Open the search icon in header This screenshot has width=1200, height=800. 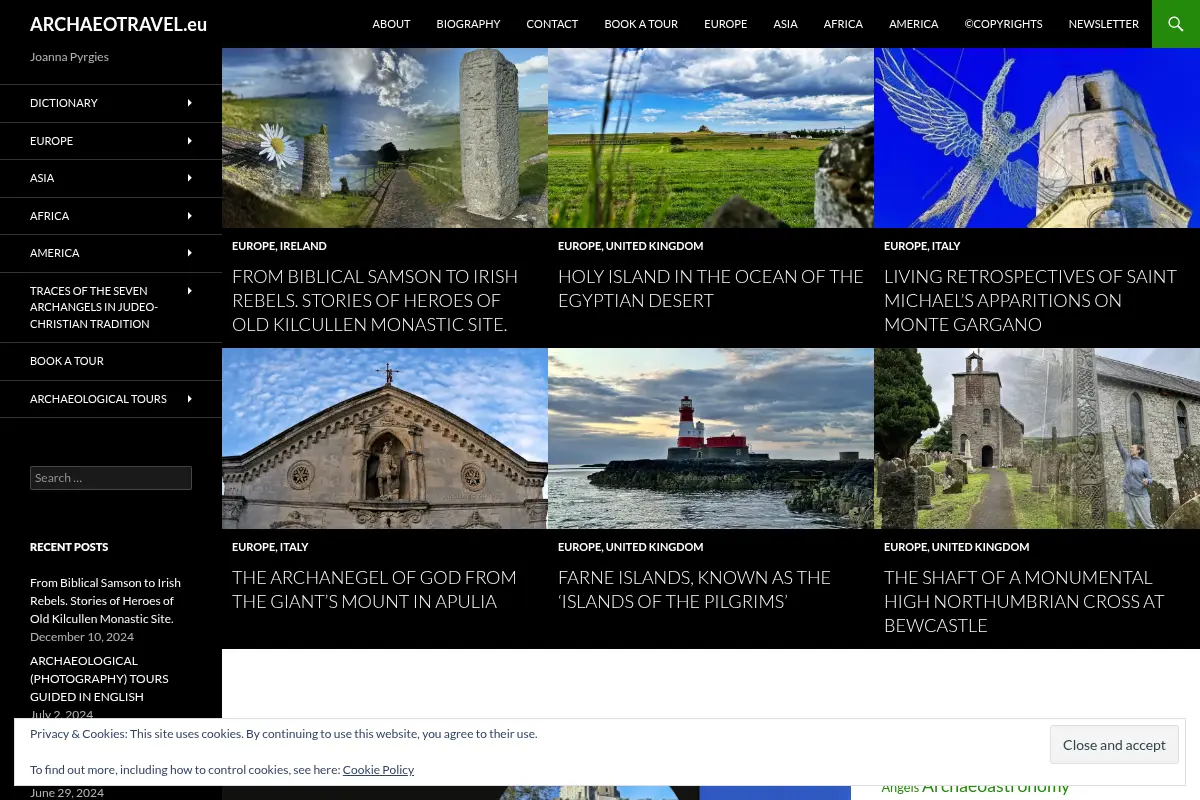pos(1176,24)
